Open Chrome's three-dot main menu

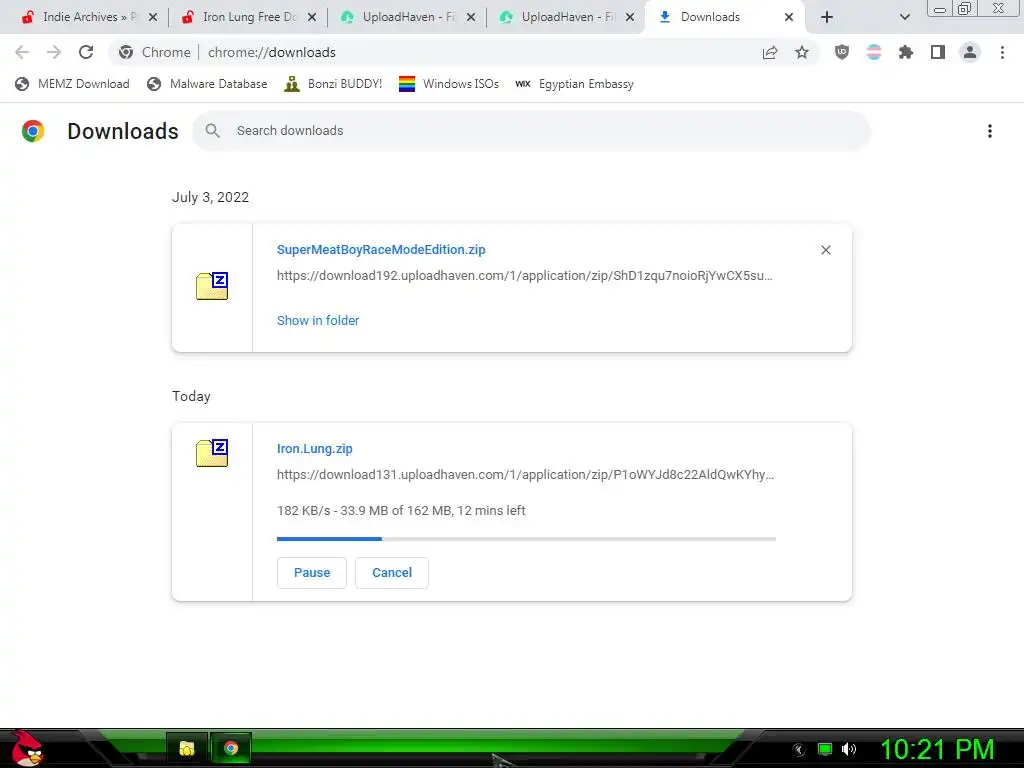(x=1002, y=52)
